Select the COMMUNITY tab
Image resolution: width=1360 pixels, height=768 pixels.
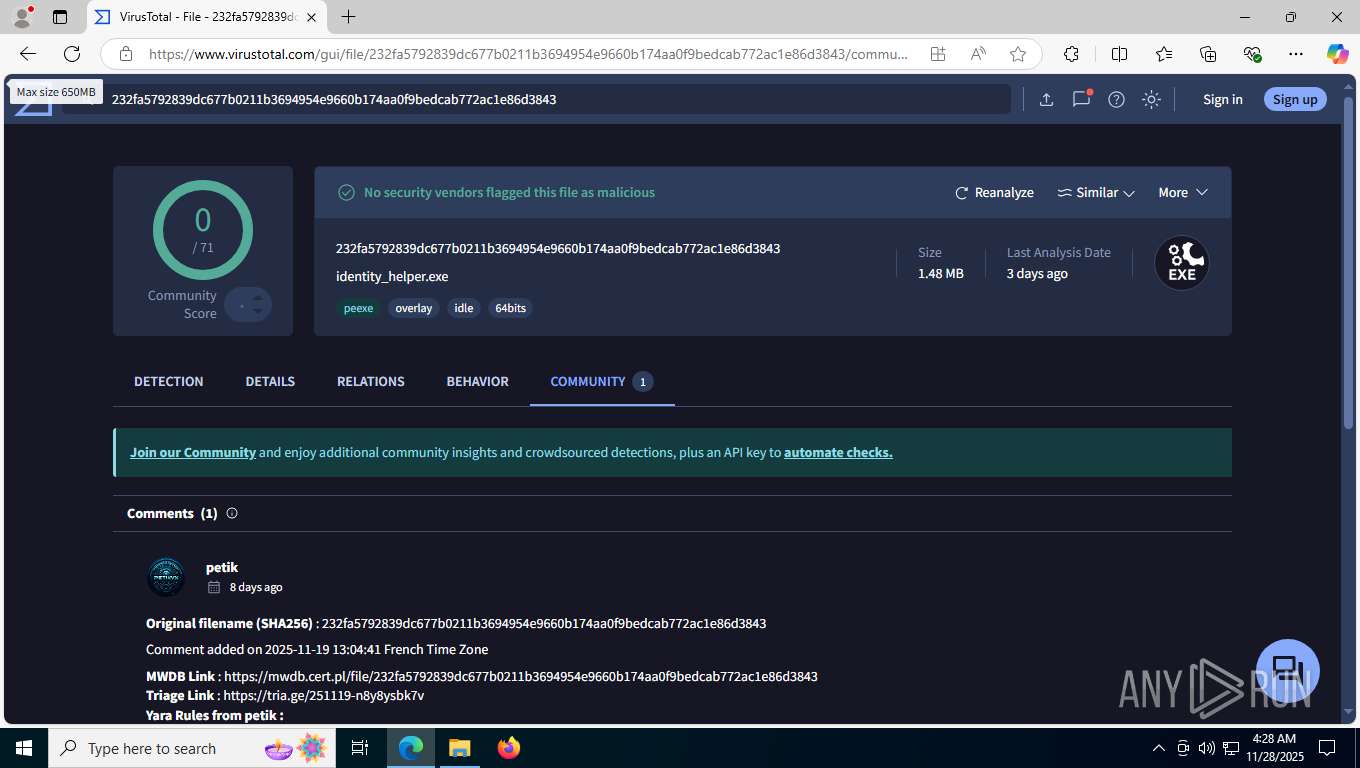(x=602, y=381)
